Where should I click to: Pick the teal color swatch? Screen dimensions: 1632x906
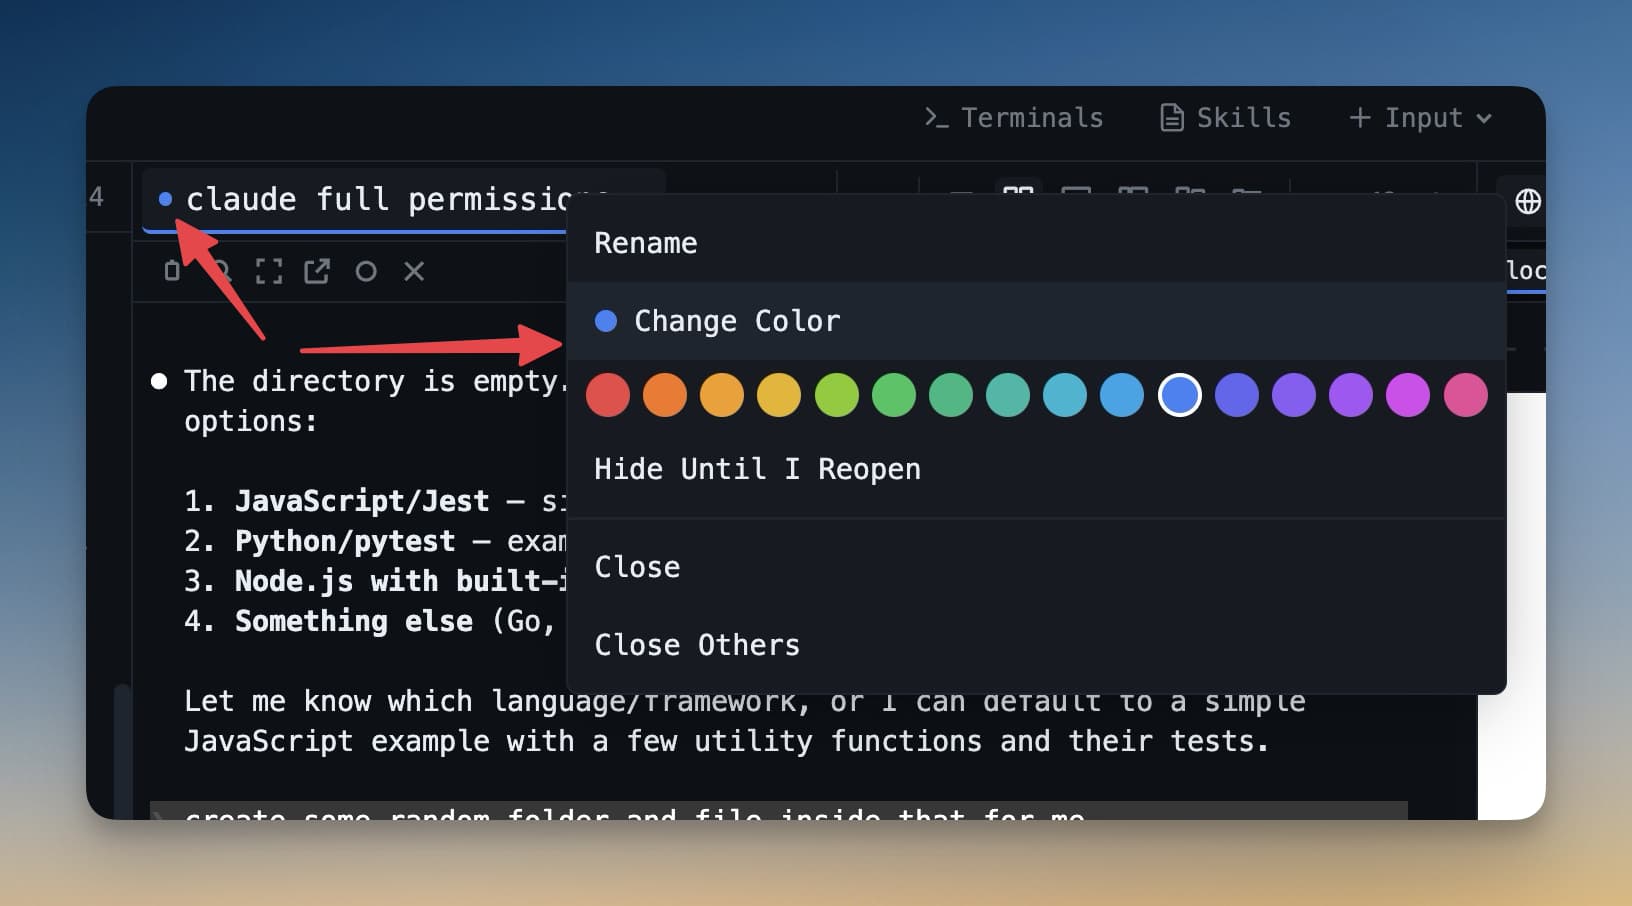click(1008, 395)
